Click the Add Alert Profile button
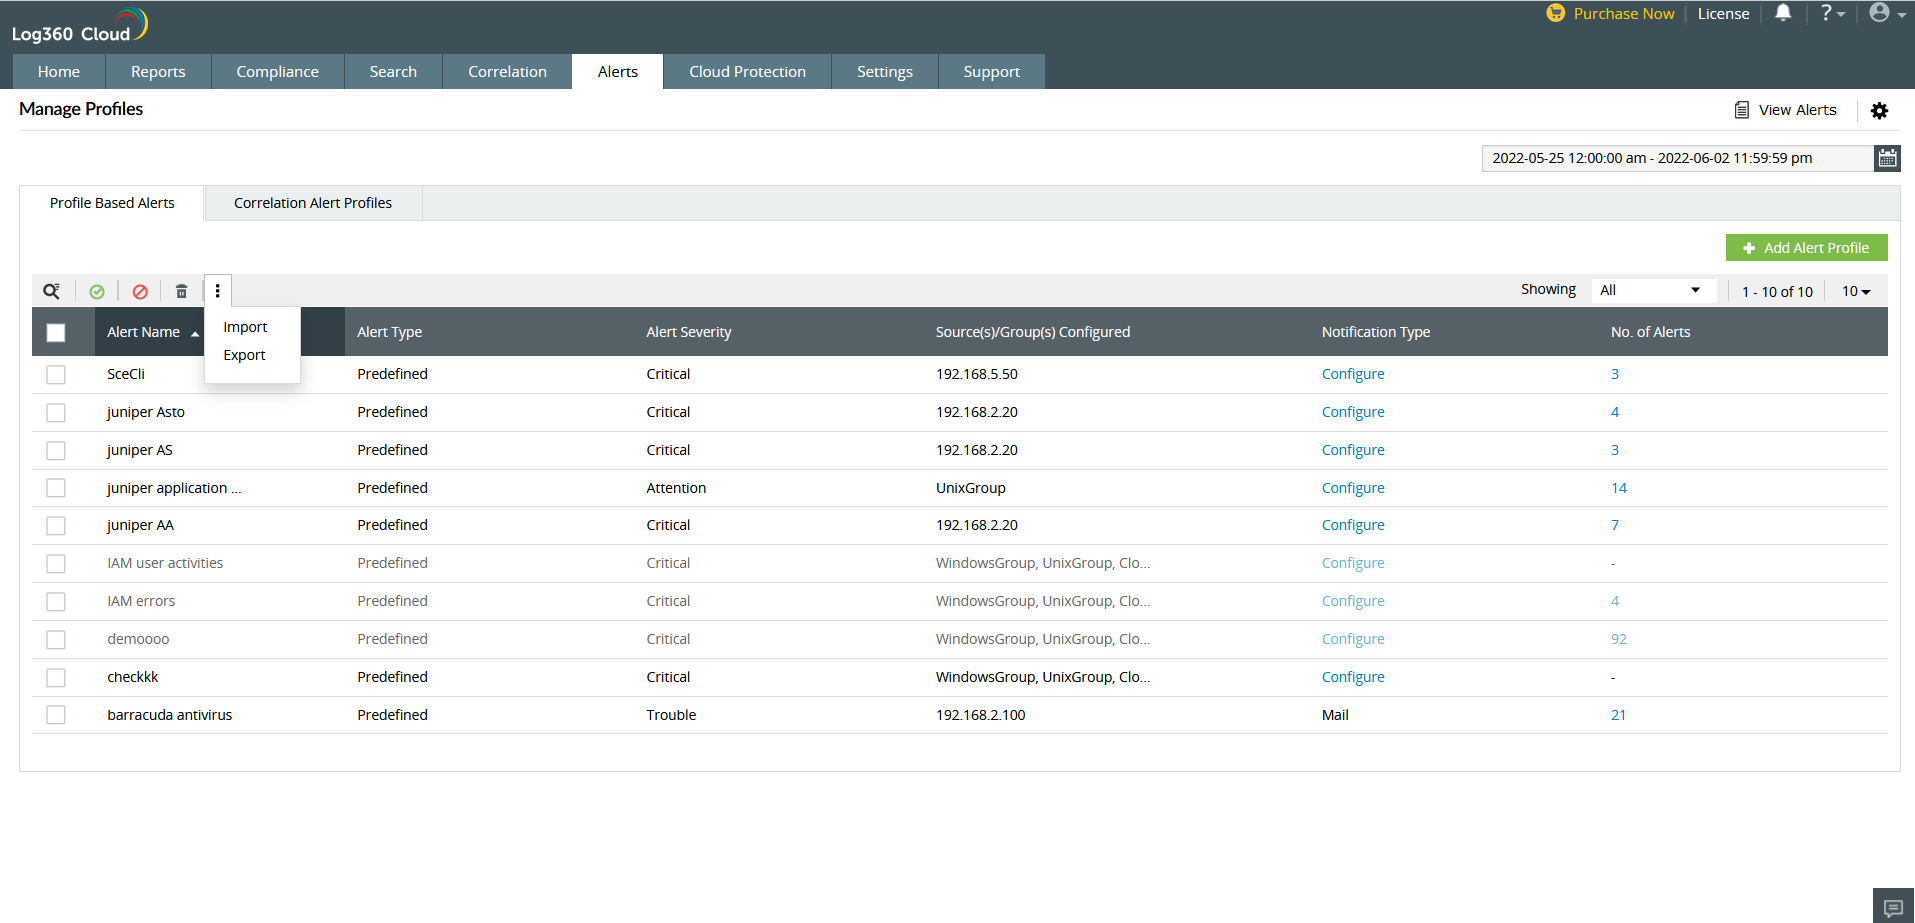Image resolution: width=1915 pixels, height=923 pixels. coord(1806,248)
